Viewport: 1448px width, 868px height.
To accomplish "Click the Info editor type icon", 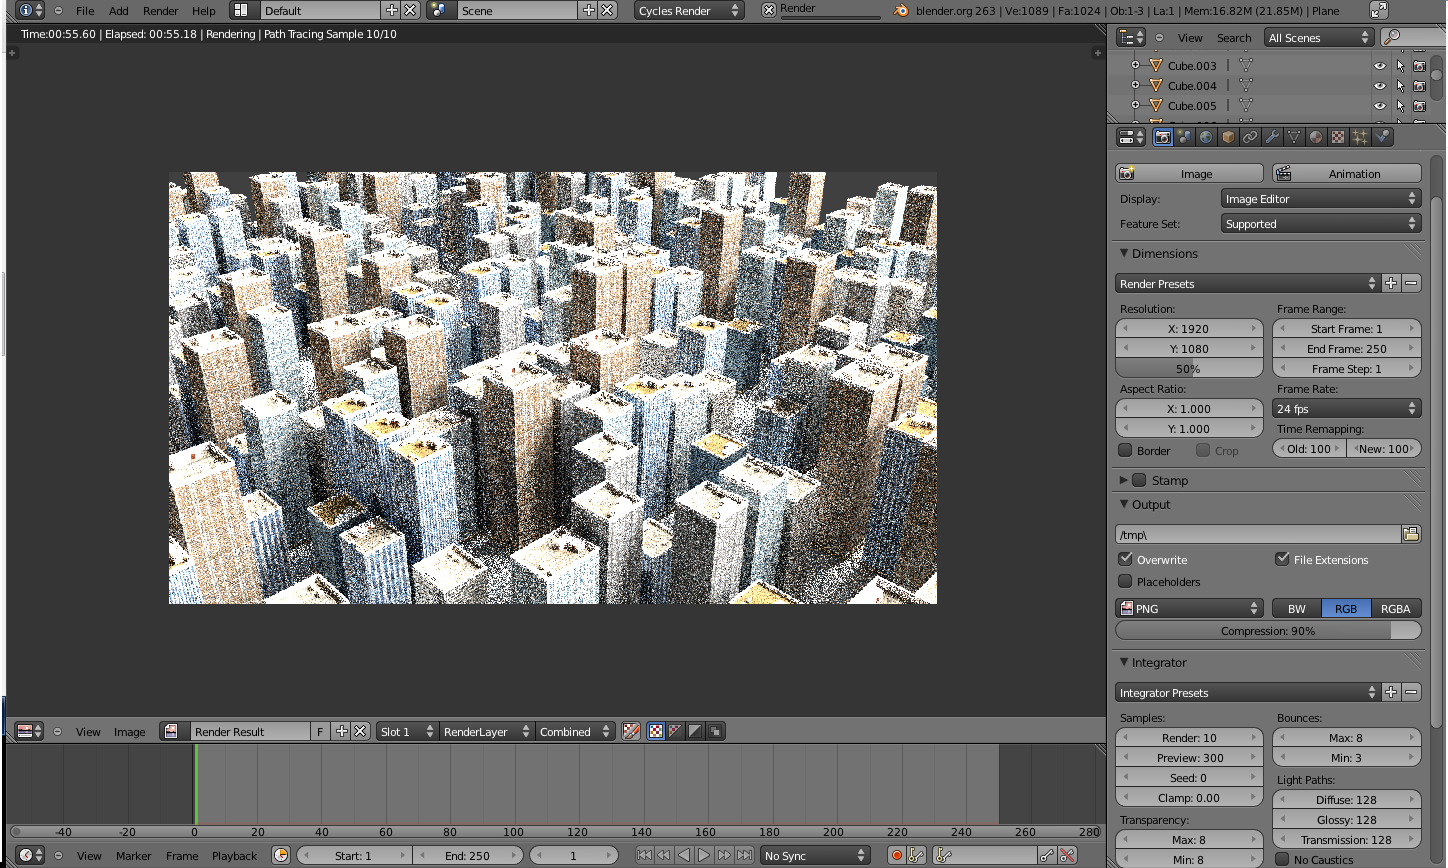I will click(x=31, y=10).
